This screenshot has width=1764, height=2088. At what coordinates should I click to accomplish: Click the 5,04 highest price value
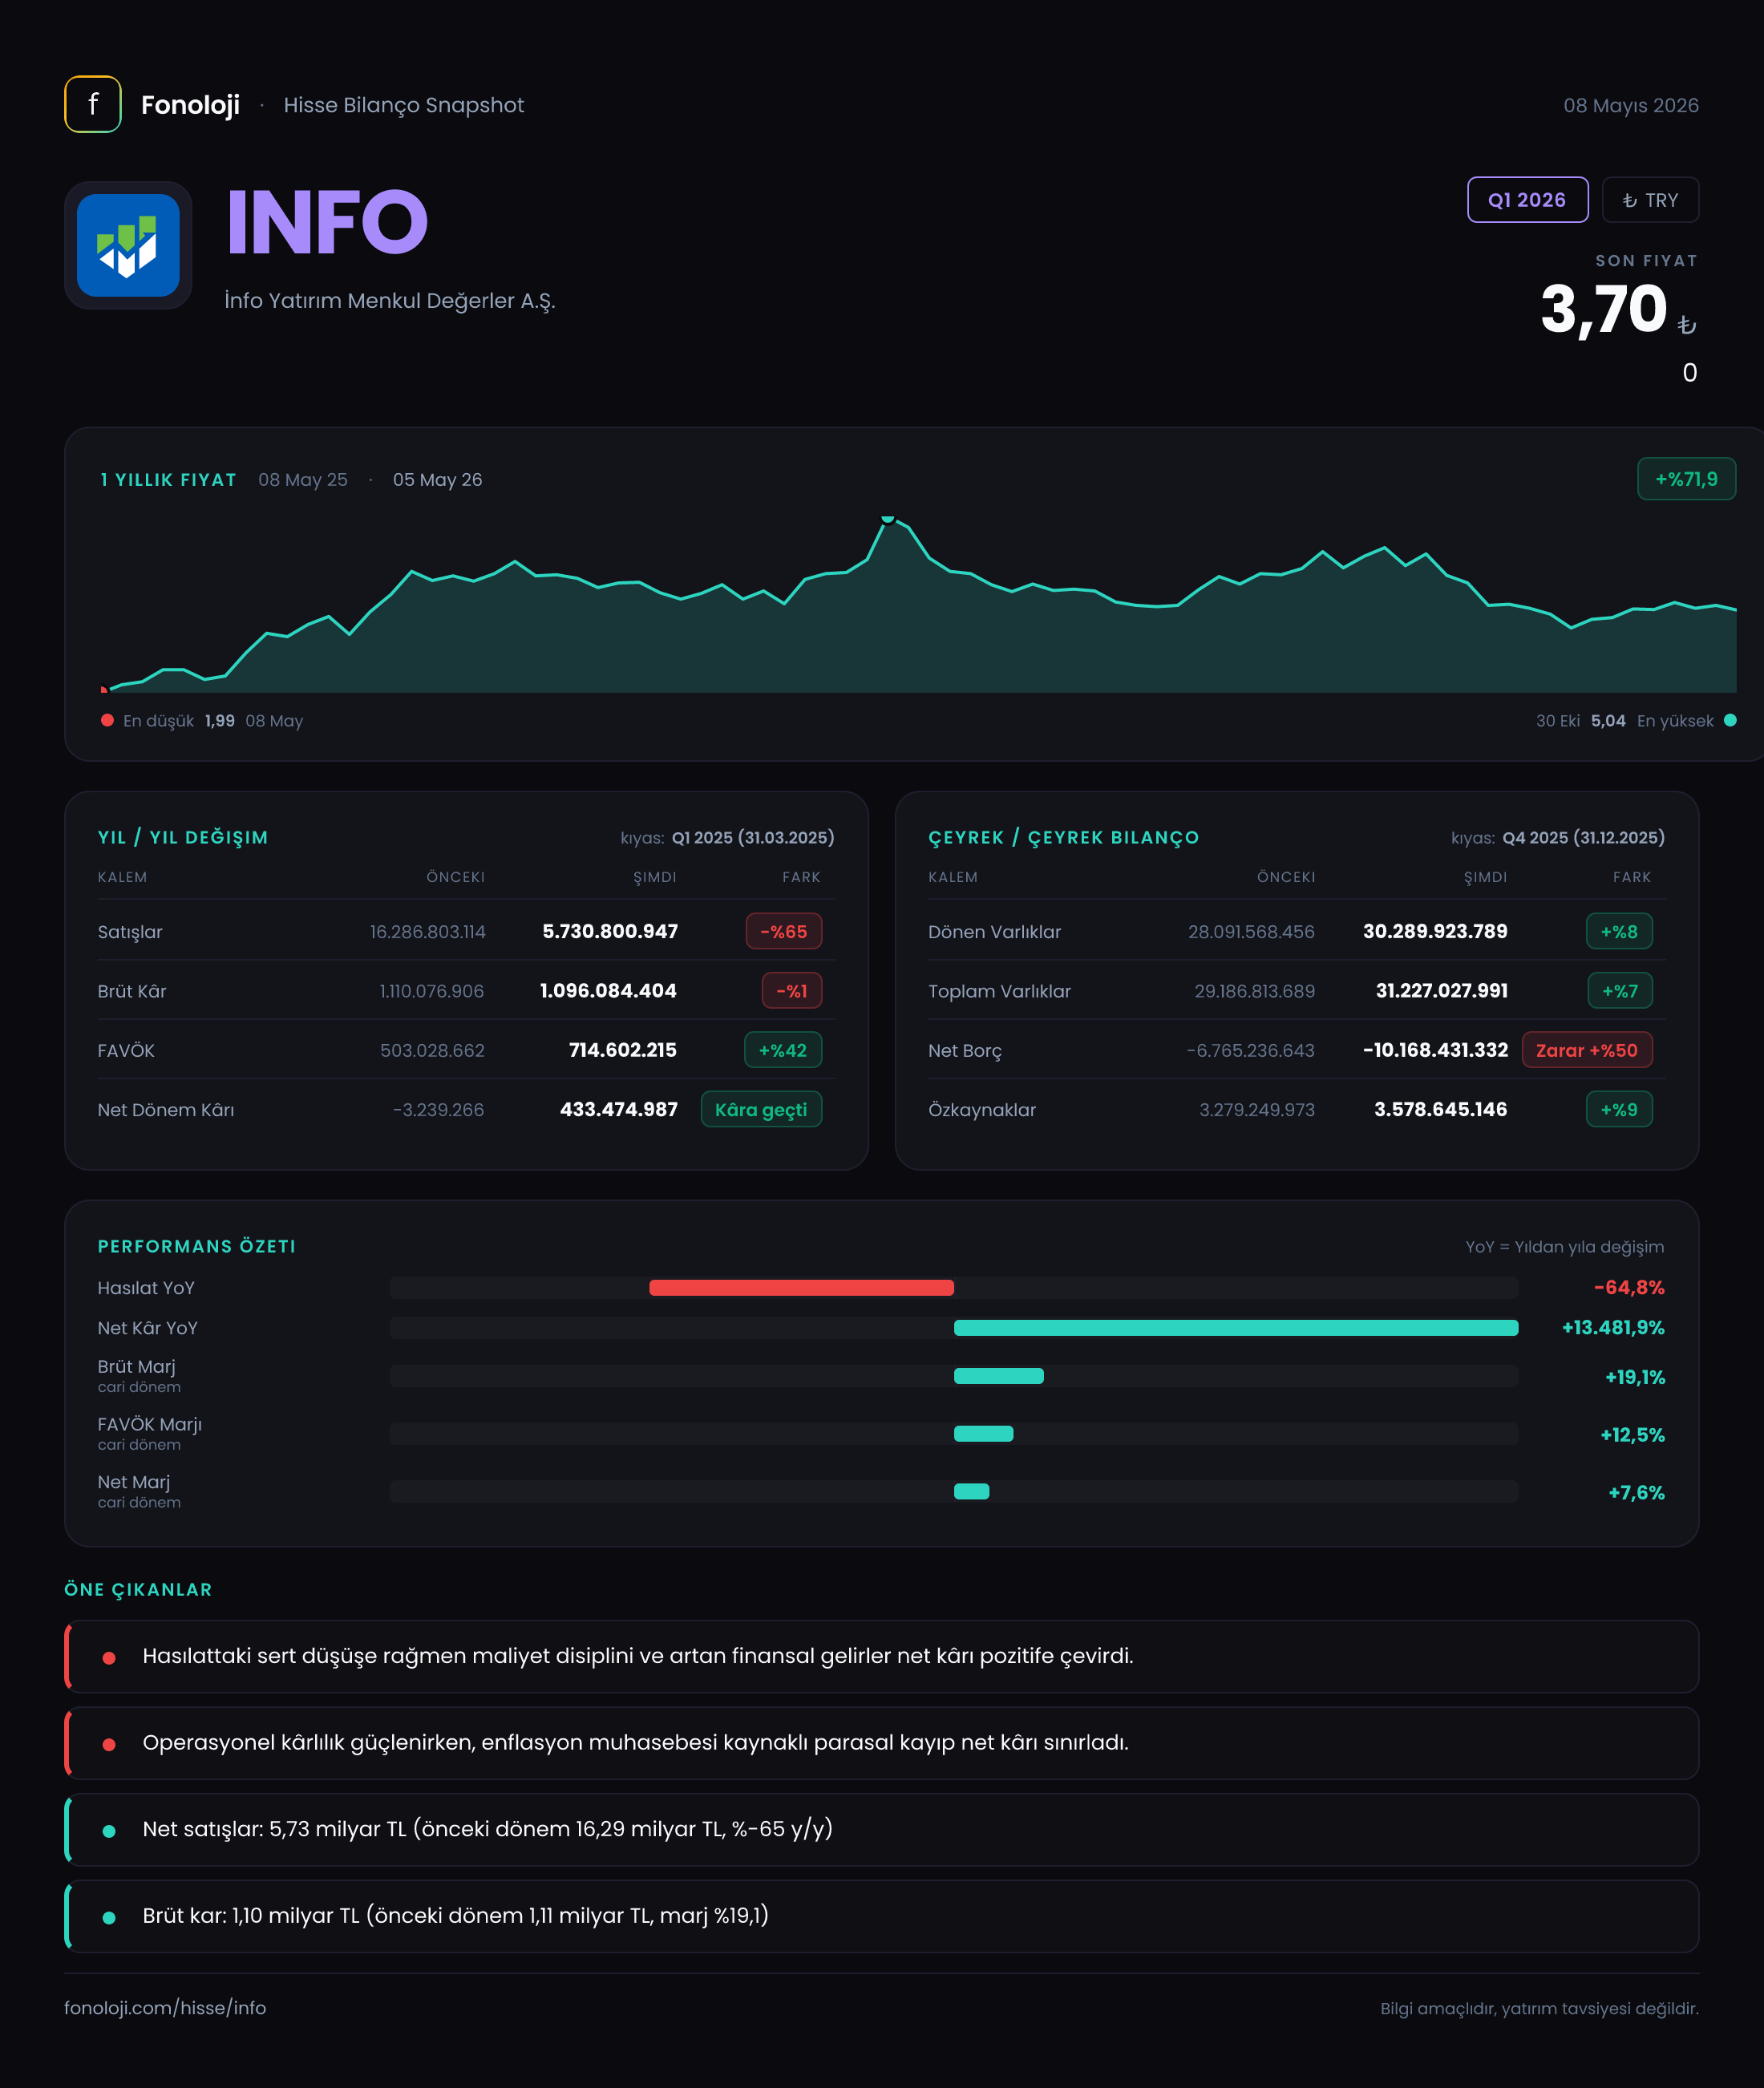[x=1608, y=721]
